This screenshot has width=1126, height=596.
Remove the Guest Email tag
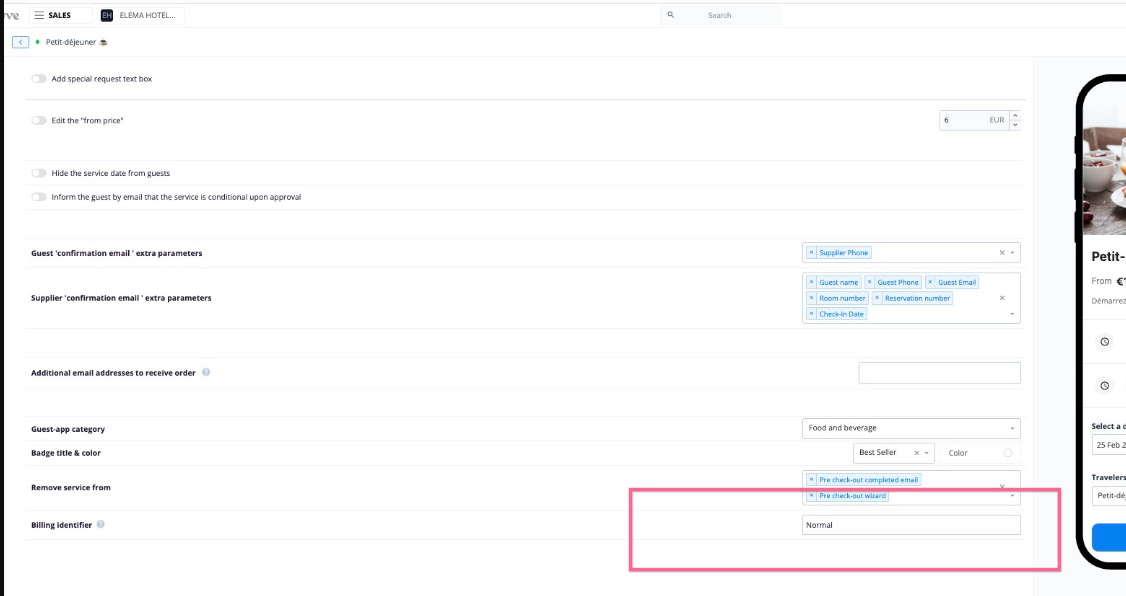[x=930, y=283]
